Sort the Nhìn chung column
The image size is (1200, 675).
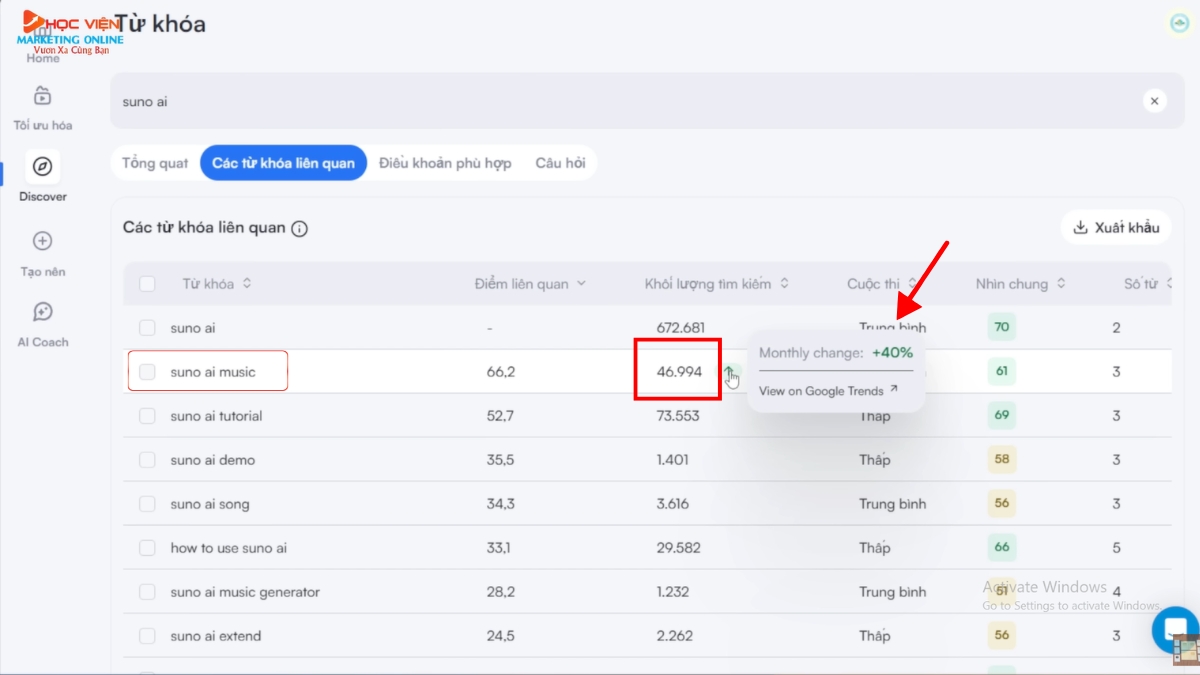coord(1020,284)
